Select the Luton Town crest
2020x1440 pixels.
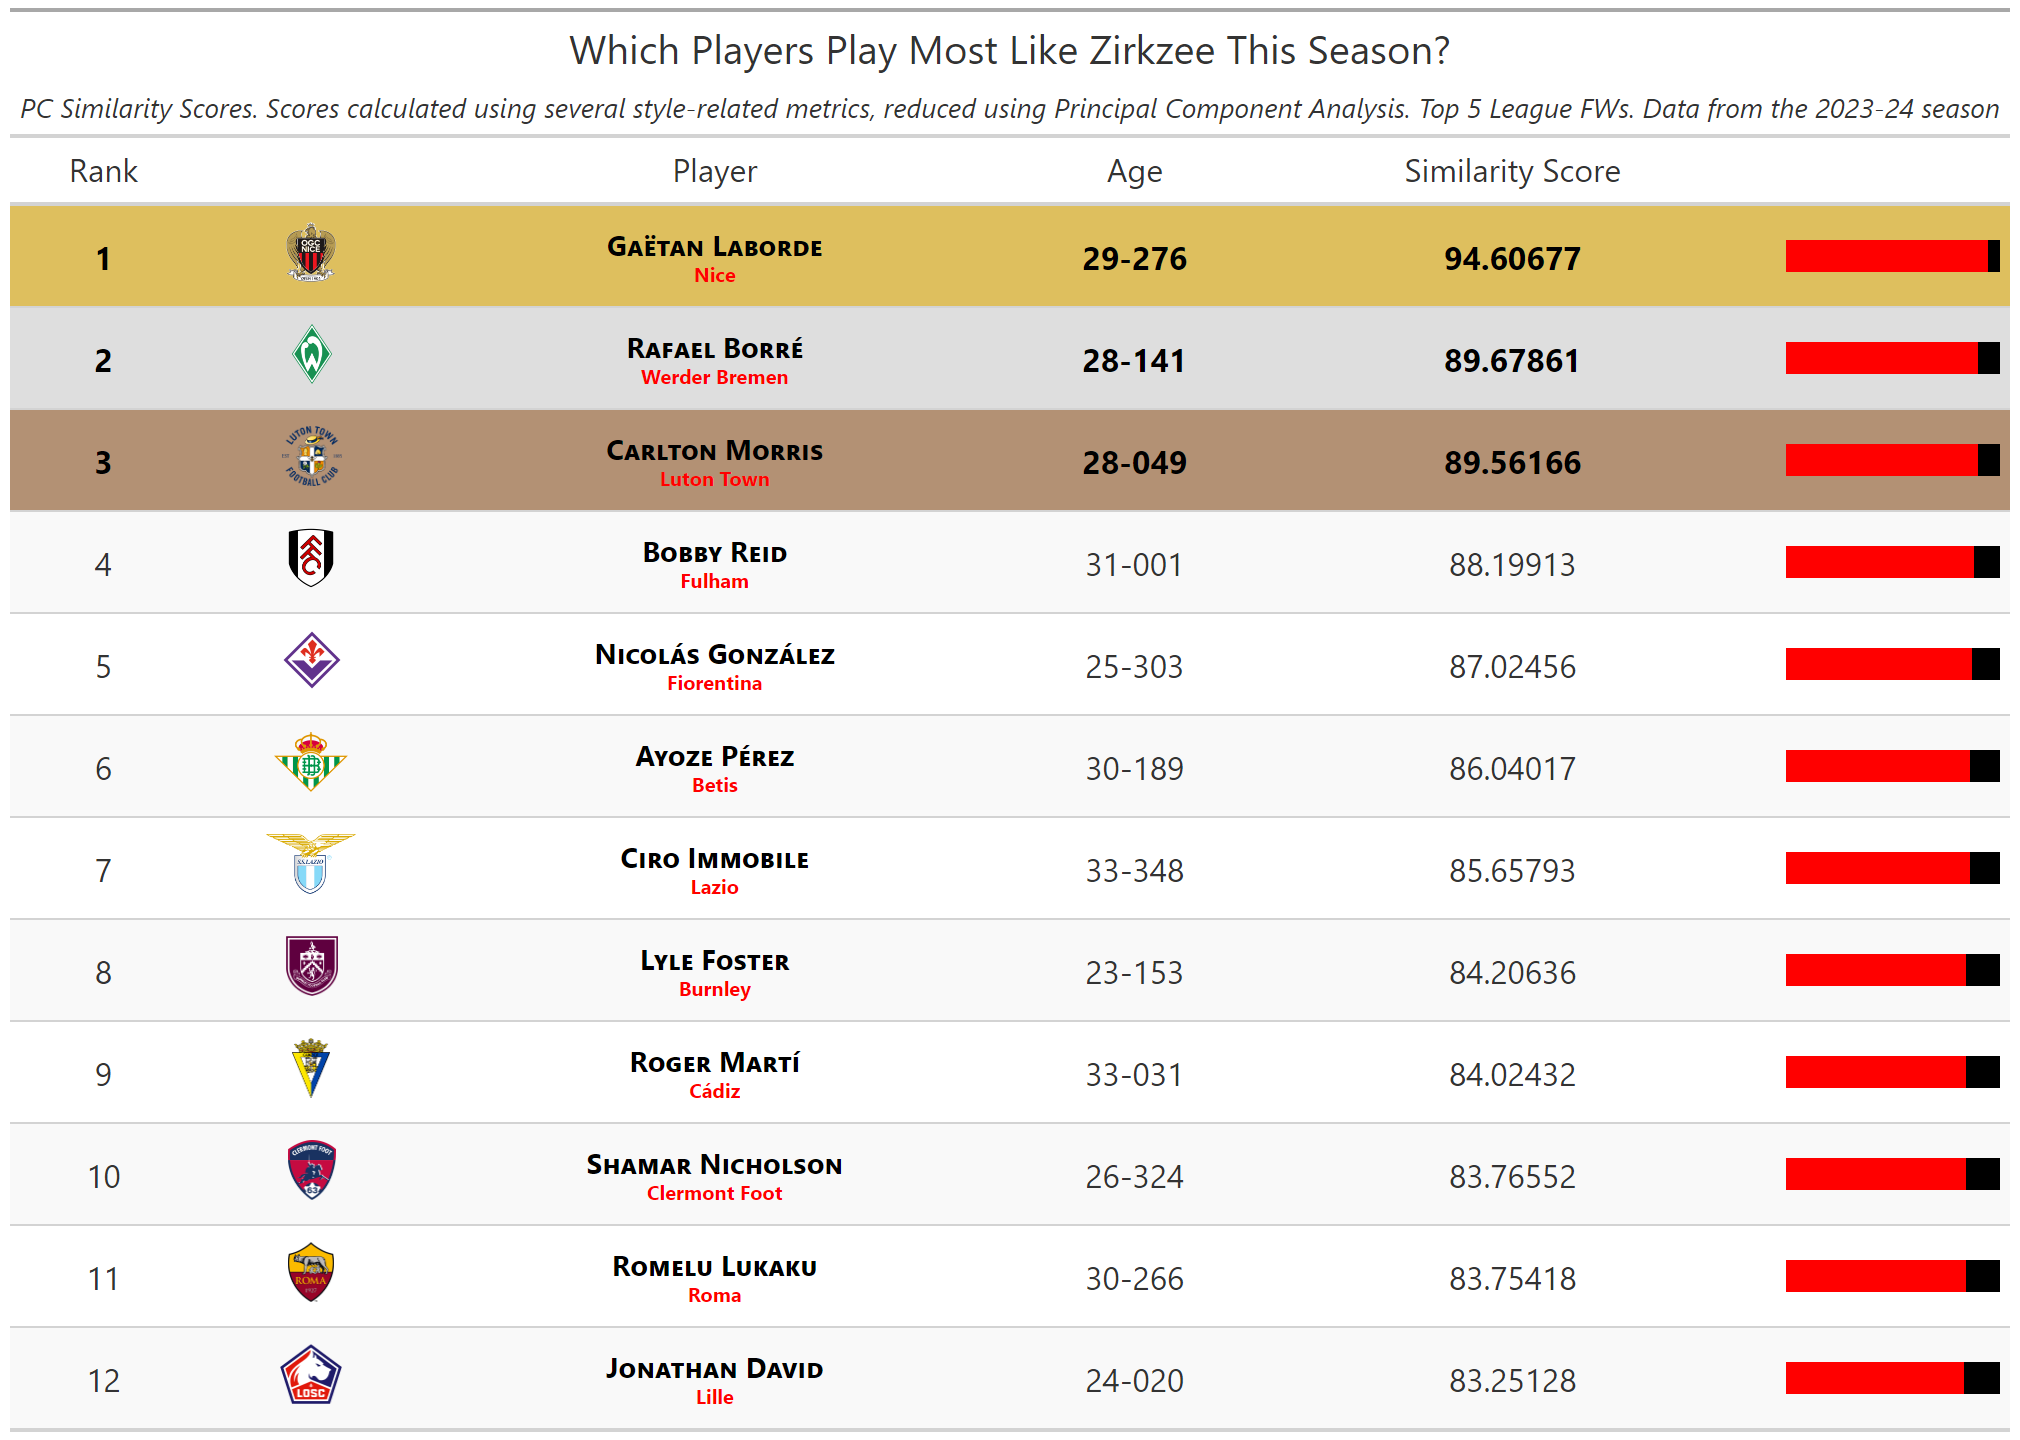pos(311,456)
